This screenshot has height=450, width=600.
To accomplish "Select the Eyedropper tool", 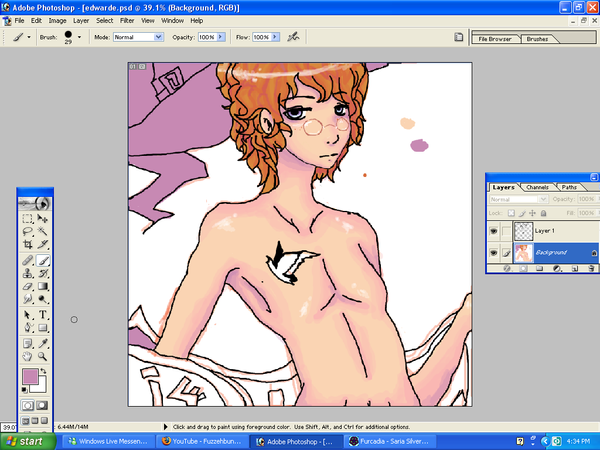I will 42,344.
